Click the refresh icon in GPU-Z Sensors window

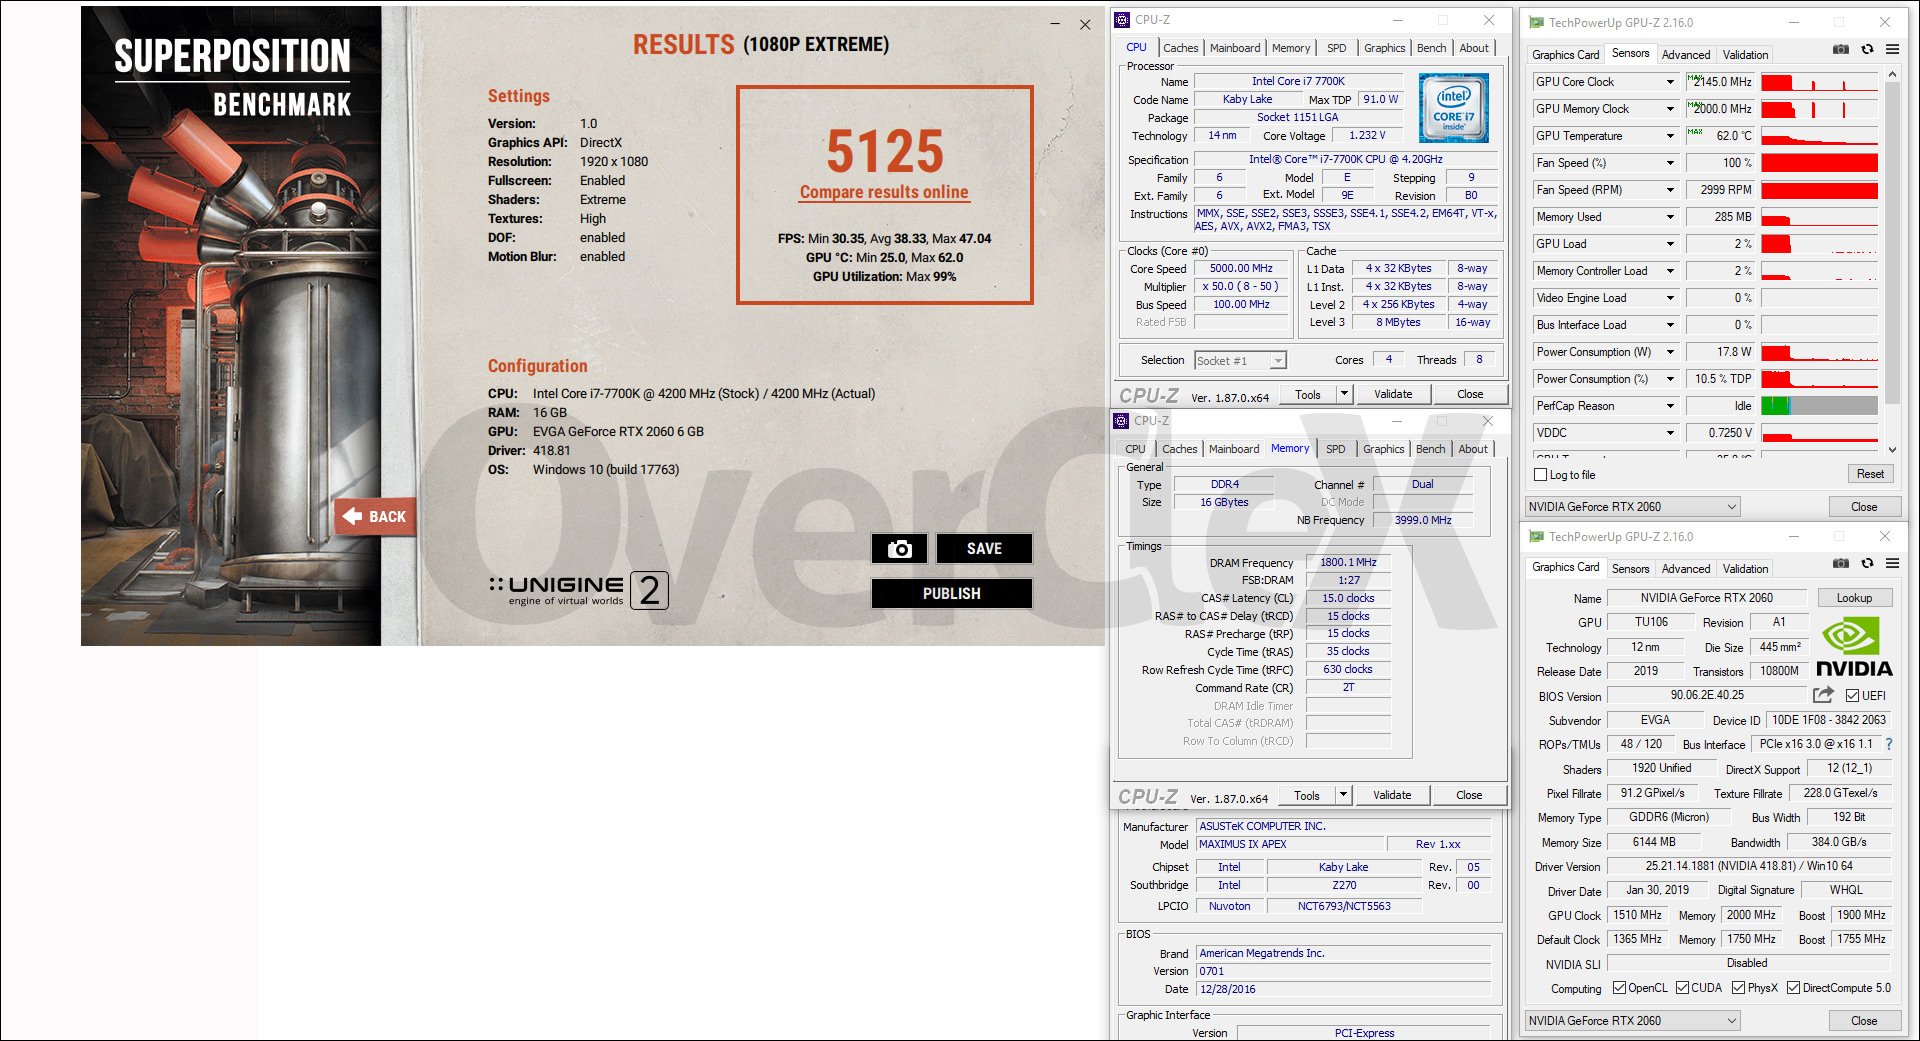(x=1867, y=49)
